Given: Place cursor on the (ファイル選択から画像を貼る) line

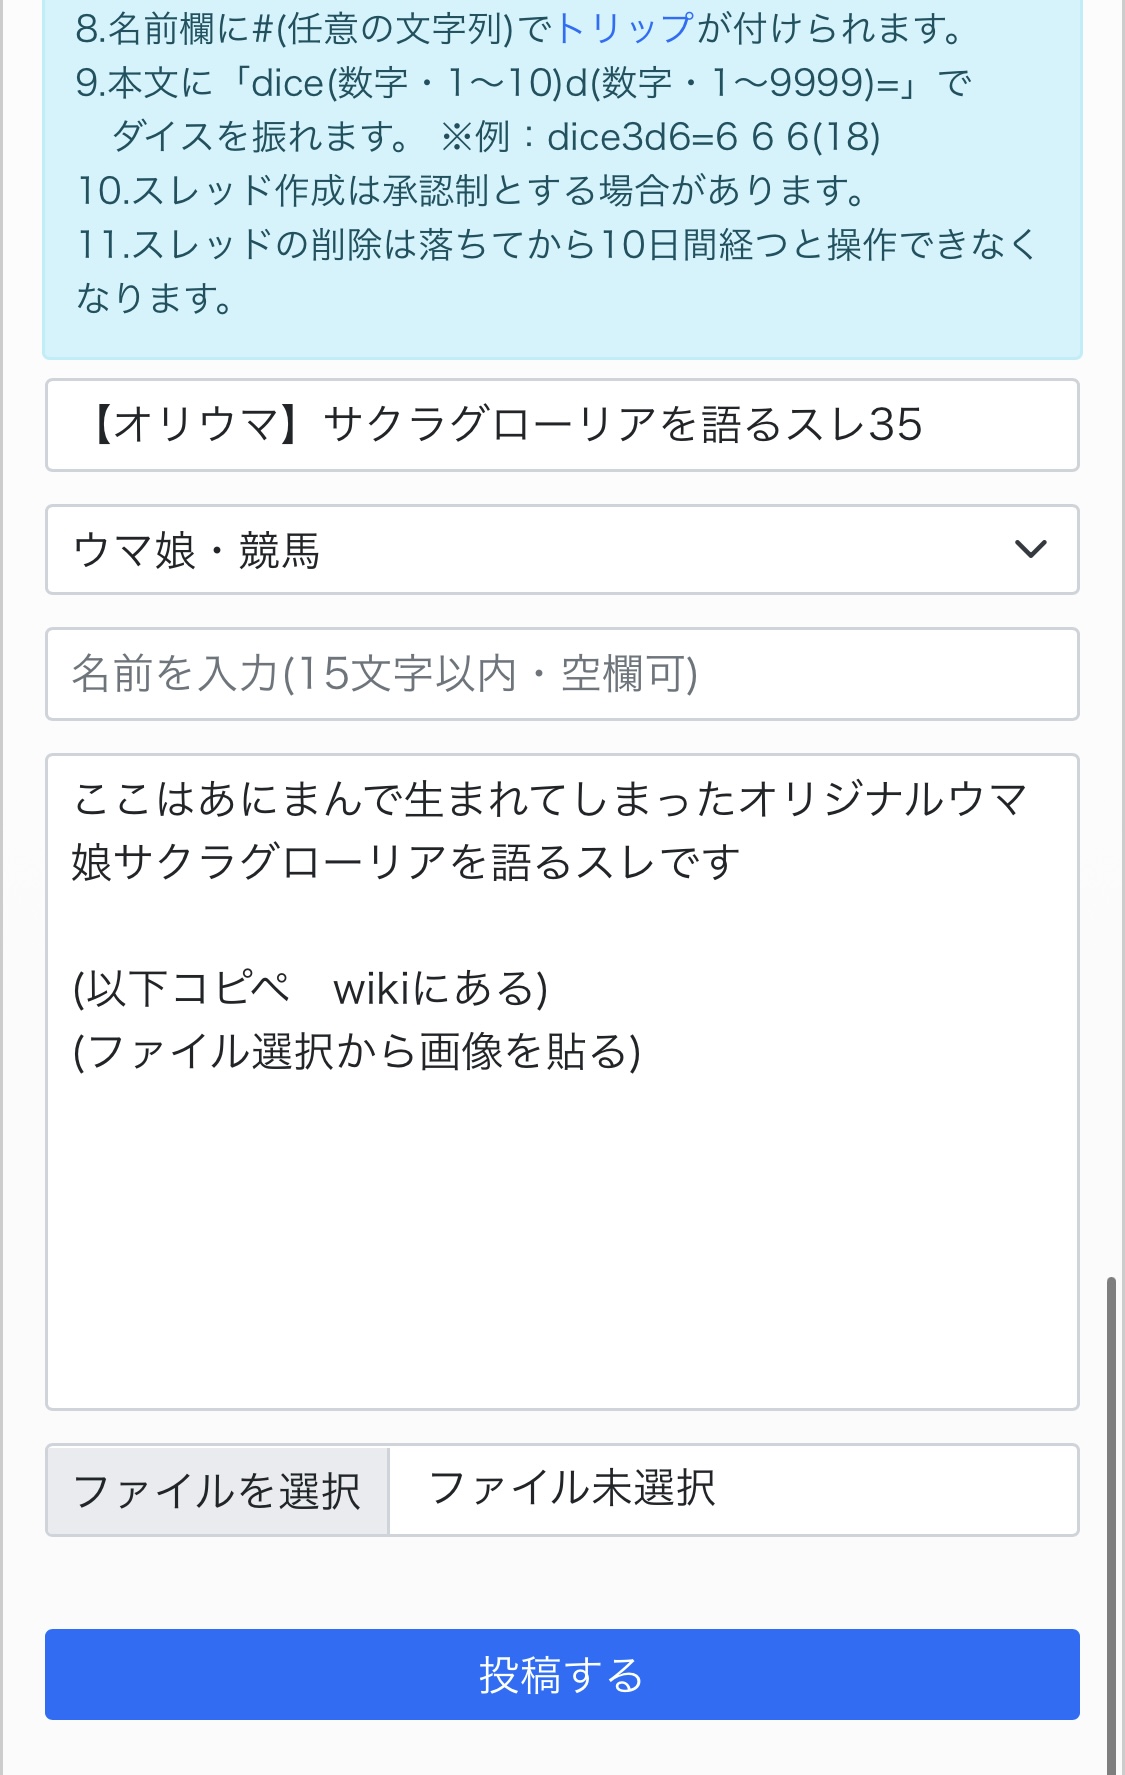Looking at the screenshot, I should (x=357, y=1052).
